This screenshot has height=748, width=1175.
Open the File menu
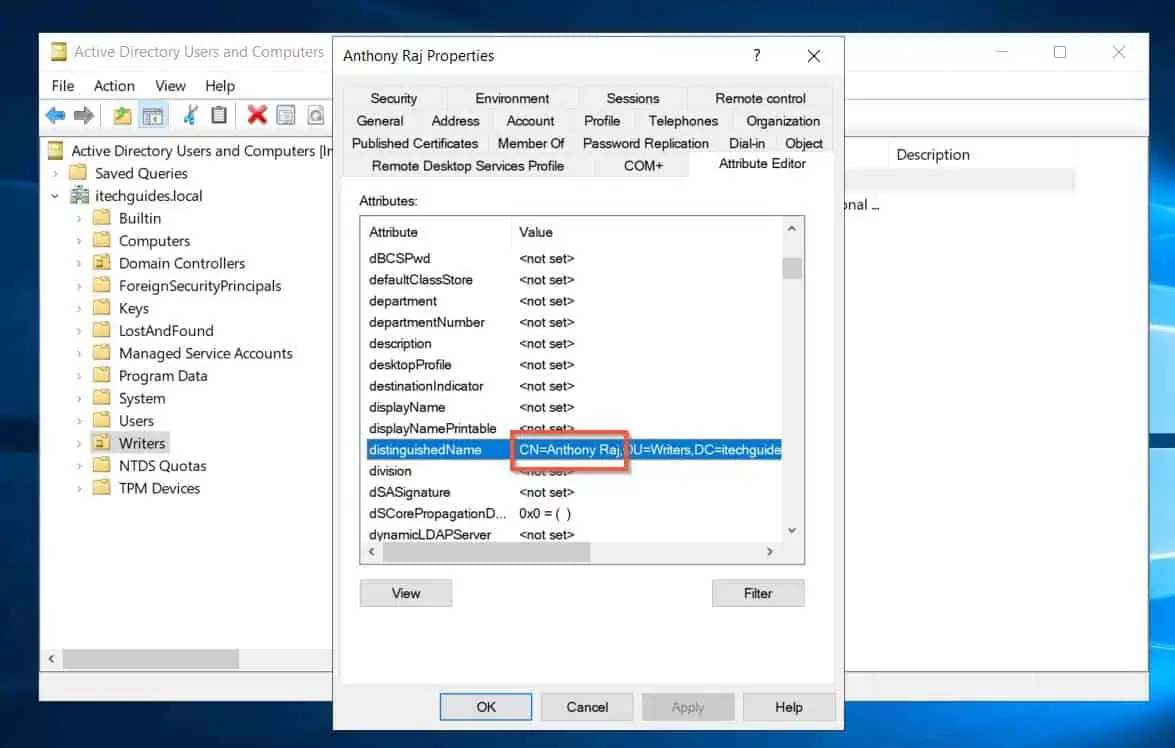(63, 86)
